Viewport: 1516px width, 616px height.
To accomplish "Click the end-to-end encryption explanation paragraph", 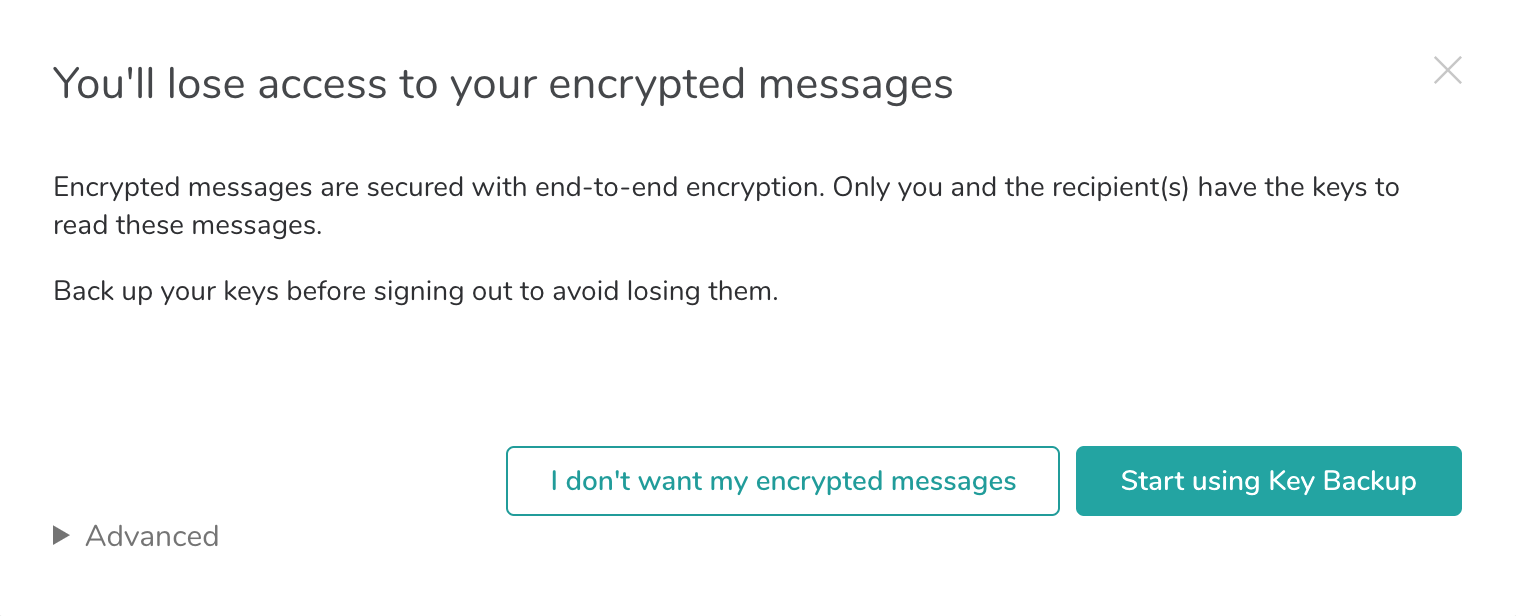I will coord(726,206).
